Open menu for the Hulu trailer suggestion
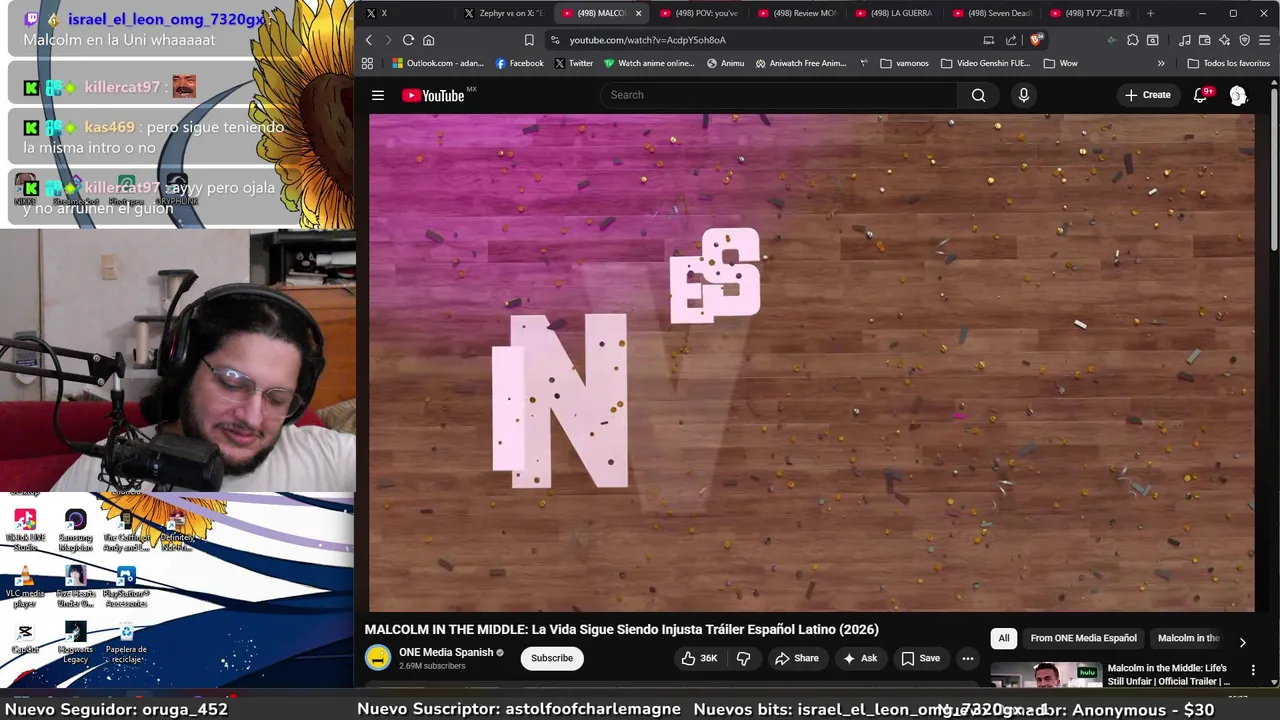The image size is (1280, 720). click(x=1253, y=669)
